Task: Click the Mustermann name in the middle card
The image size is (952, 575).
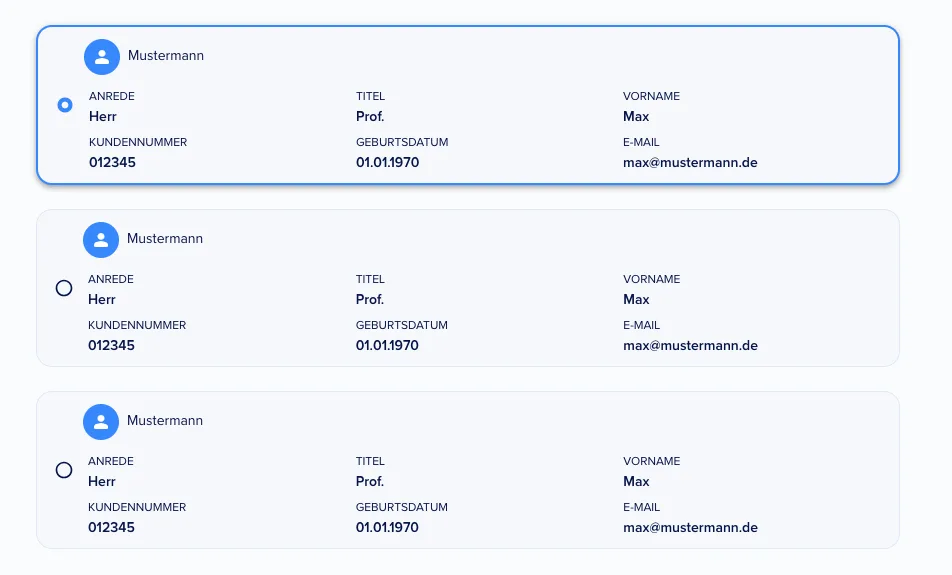Action: [165, 238]
